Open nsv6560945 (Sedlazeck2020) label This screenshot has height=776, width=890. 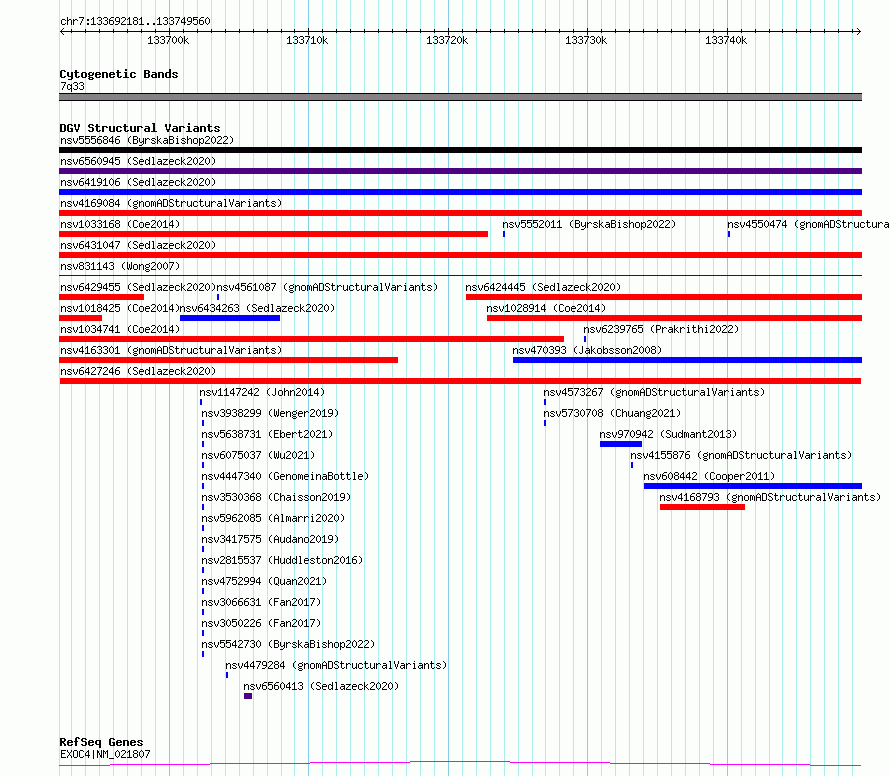click(138, 161)
